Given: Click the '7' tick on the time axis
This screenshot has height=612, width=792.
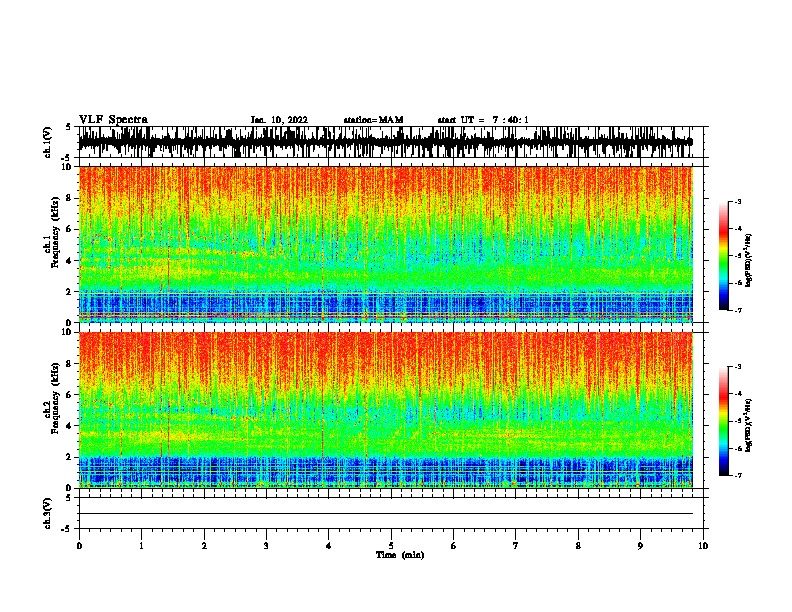Looking at the screenshot, I should click(x=516, y=546).
